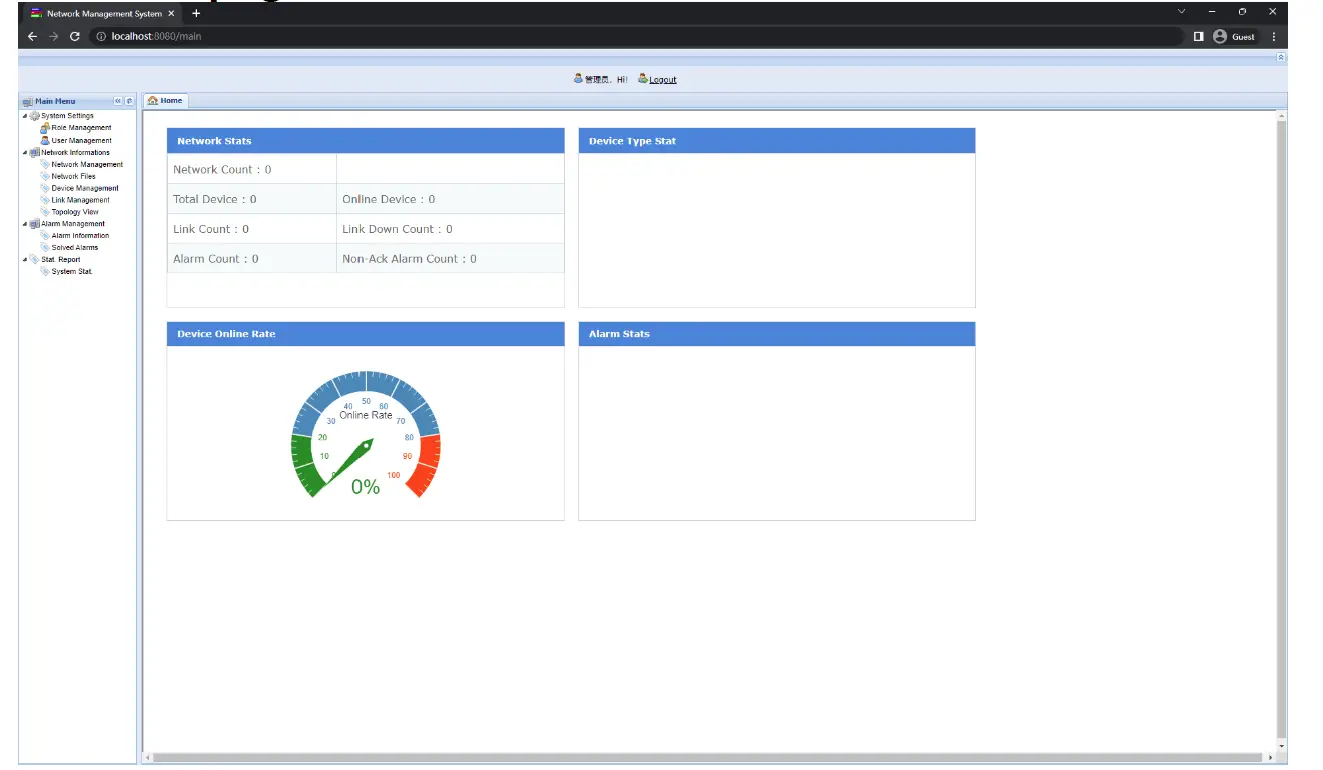Collapse the Alarm Management node
The height and width of the screenshot is (770, 1323).
tap(24, 223)
